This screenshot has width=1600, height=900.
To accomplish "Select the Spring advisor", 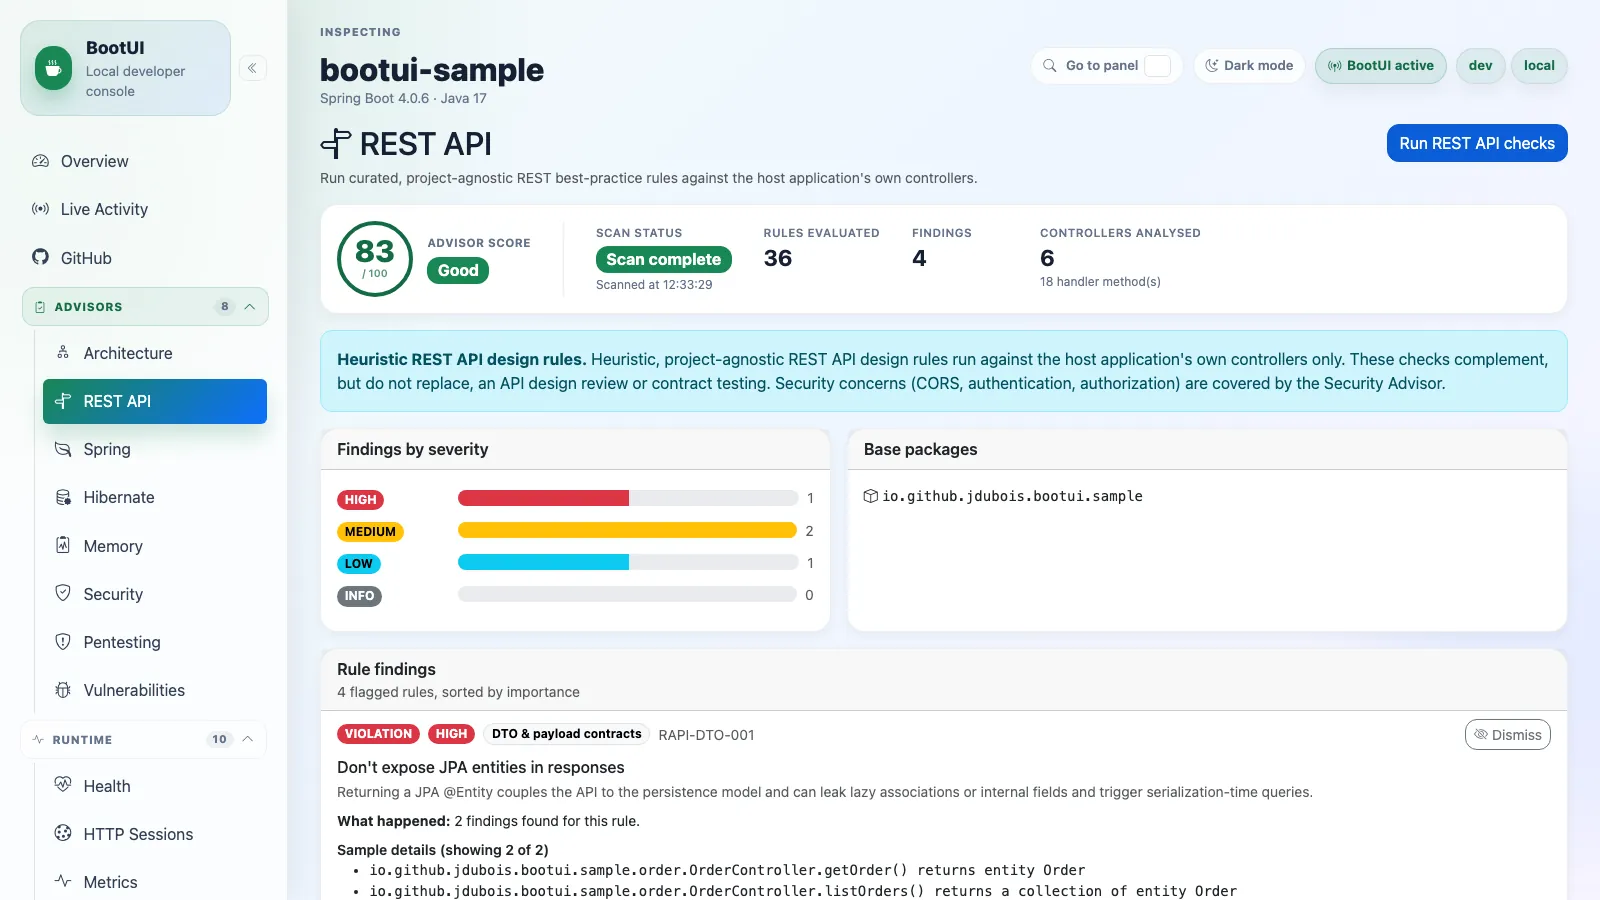I will point(155,449).
